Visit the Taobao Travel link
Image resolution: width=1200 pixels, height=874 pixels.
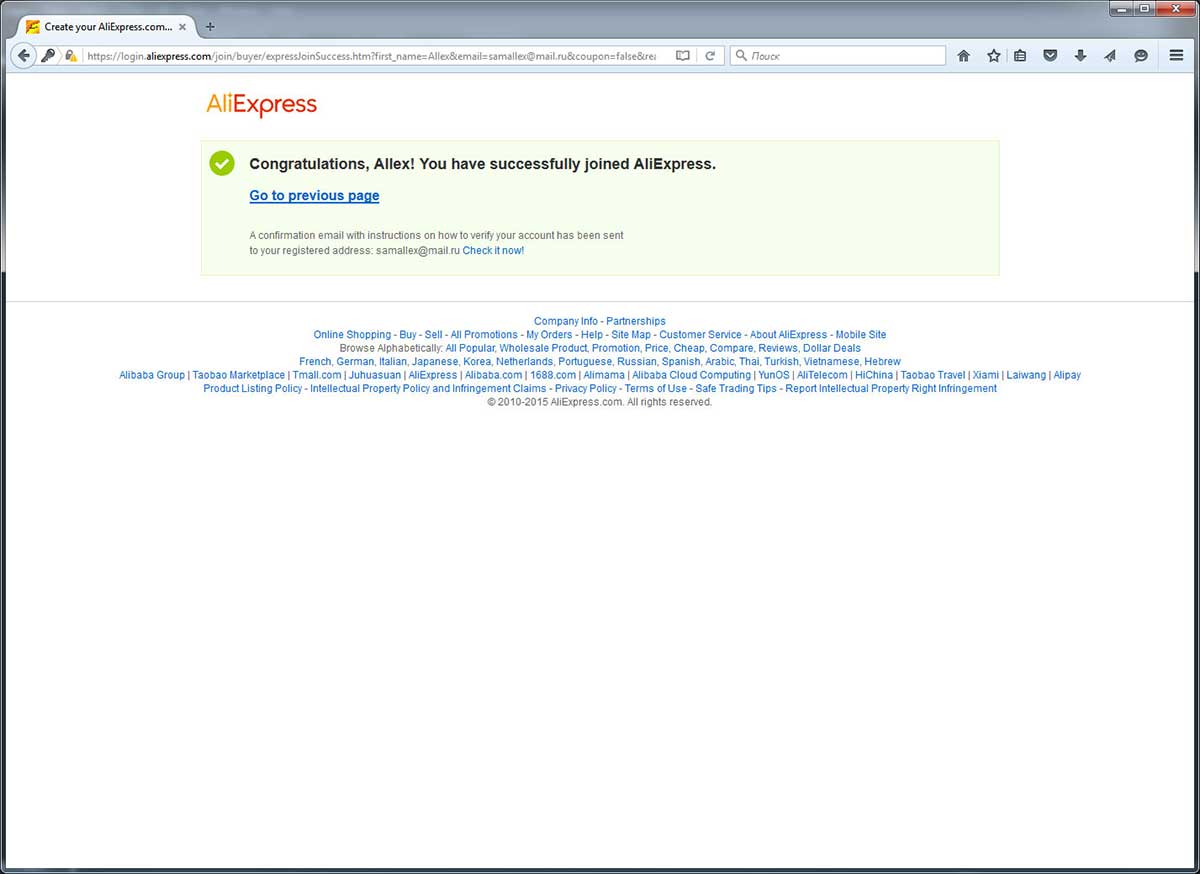coord(933,375)
